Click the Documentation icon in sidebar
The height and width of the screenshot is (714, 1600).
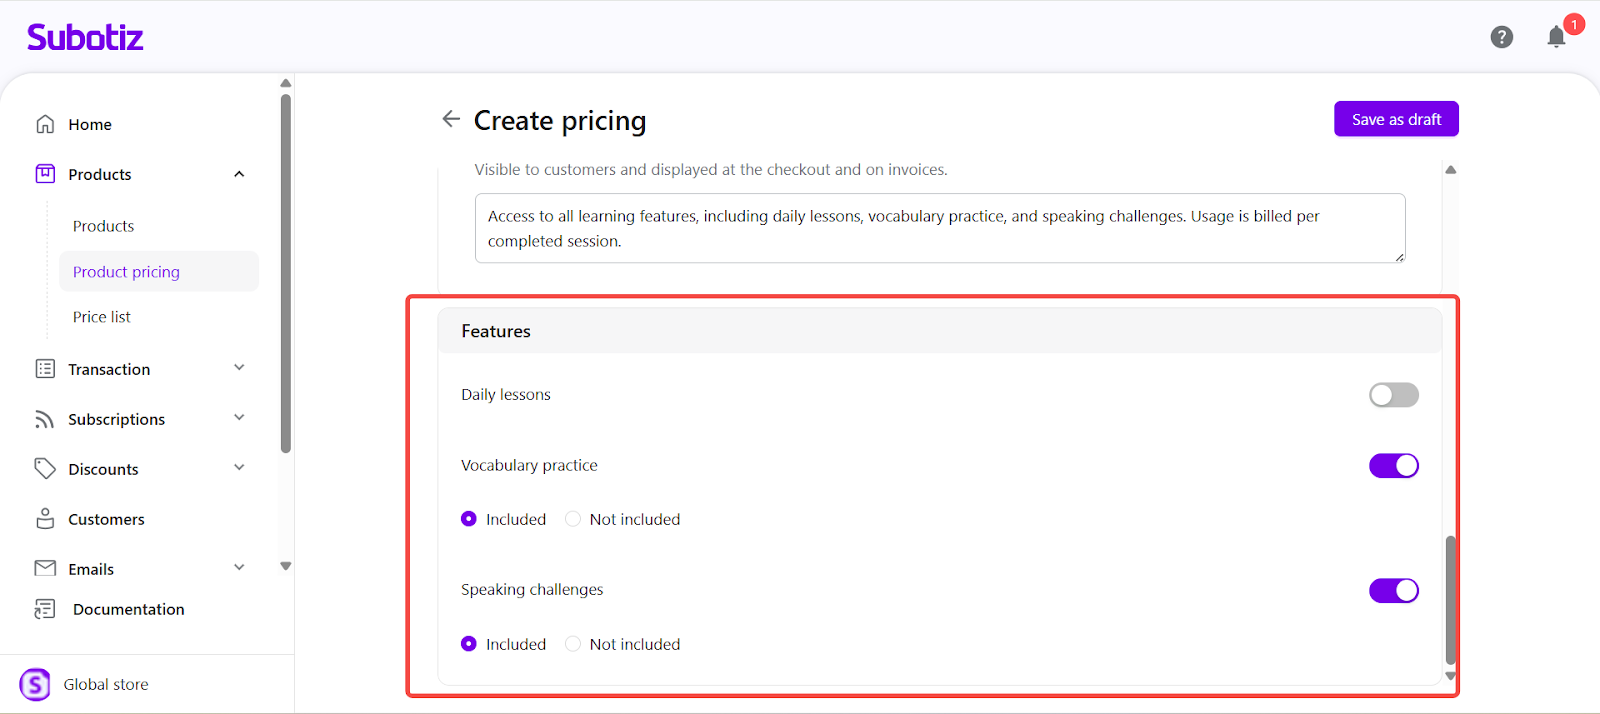[45, 609]
